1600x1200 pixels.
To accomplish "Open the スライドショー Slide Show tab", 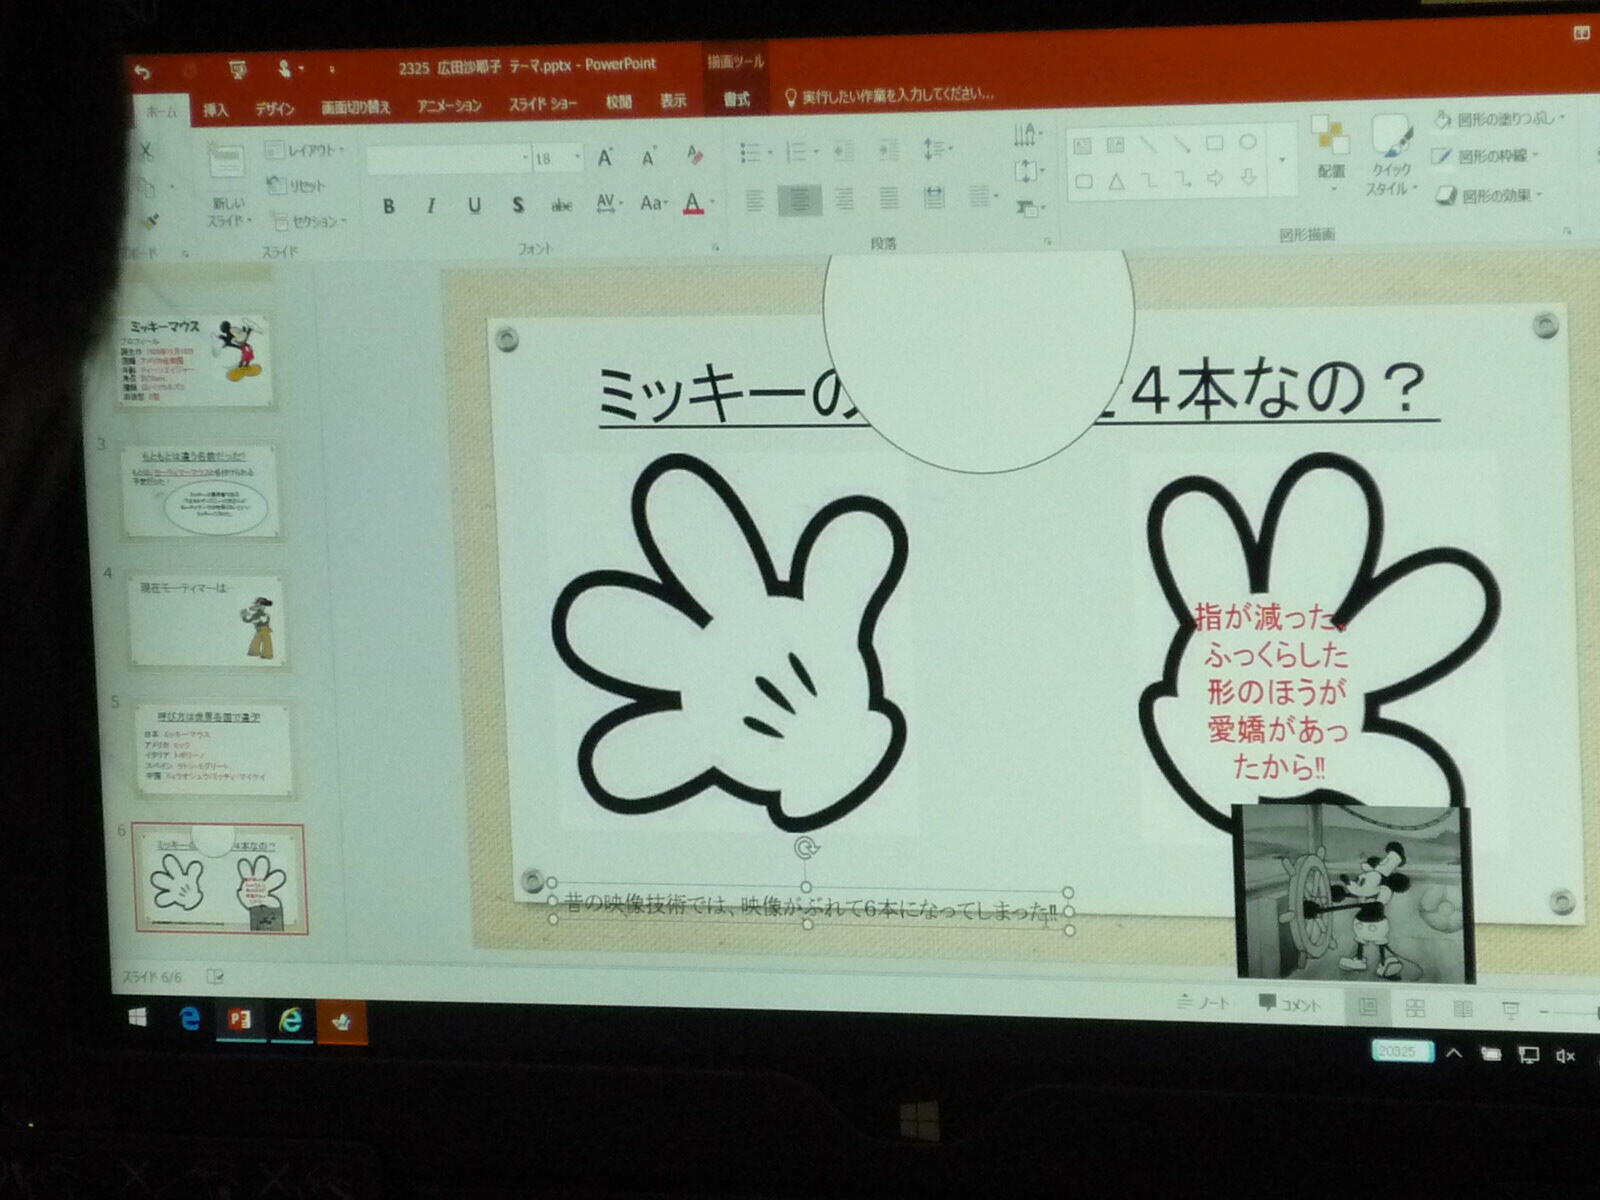I will [542, 103].
